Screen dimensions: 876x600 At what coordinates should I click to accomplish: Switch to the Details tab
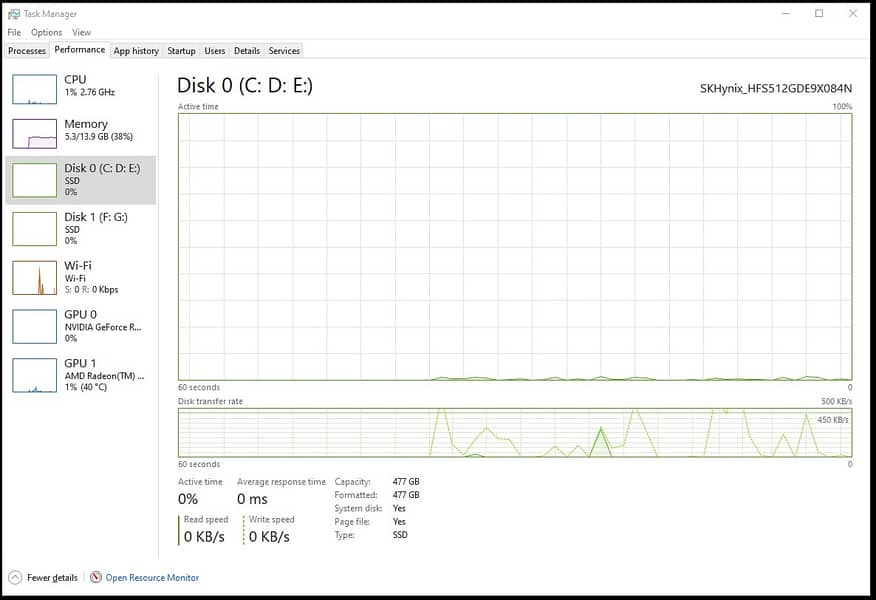[247, 51]
